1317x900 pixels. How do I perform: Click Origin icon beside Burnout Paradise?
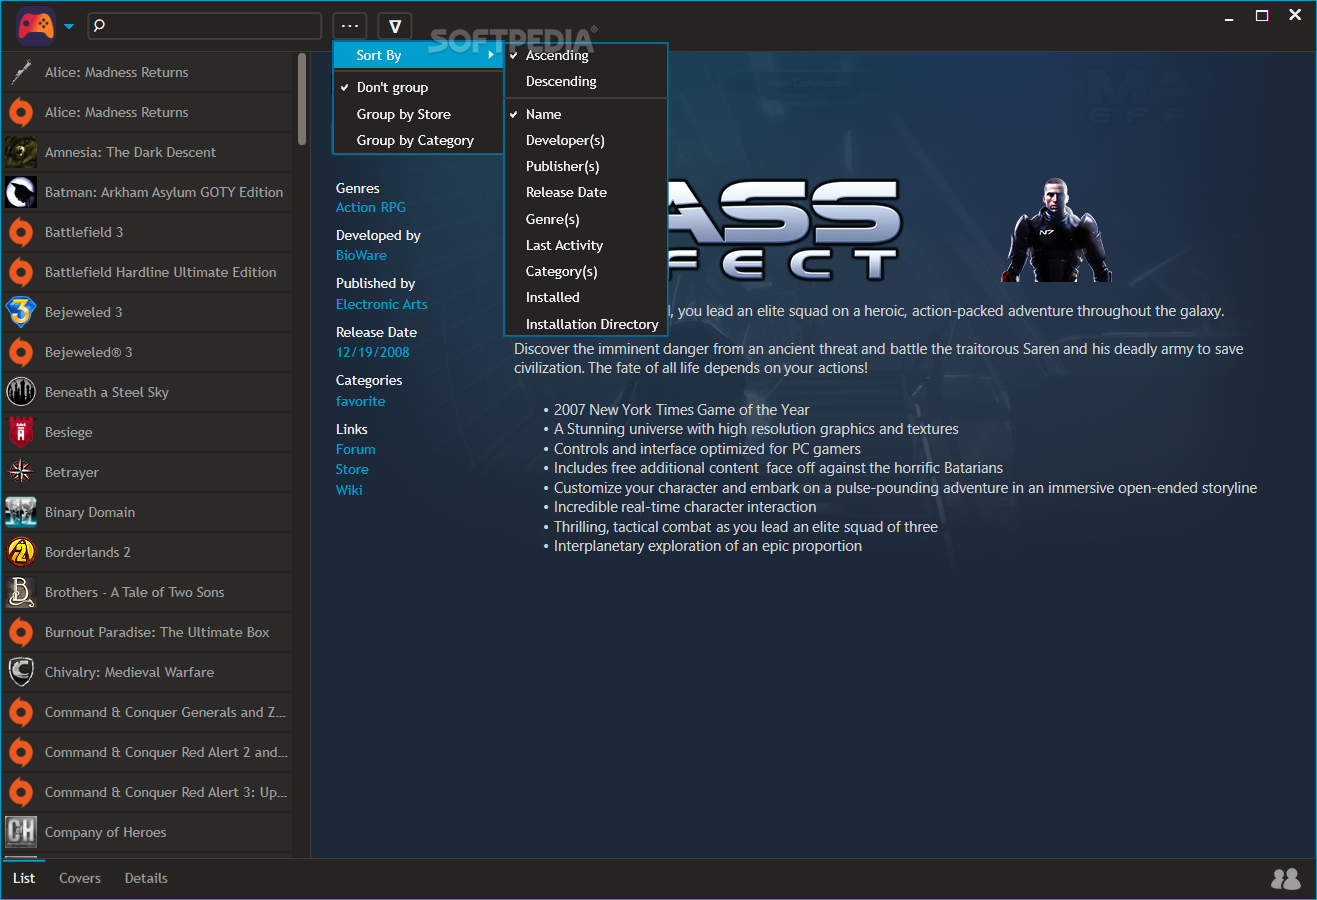(21, 632)
